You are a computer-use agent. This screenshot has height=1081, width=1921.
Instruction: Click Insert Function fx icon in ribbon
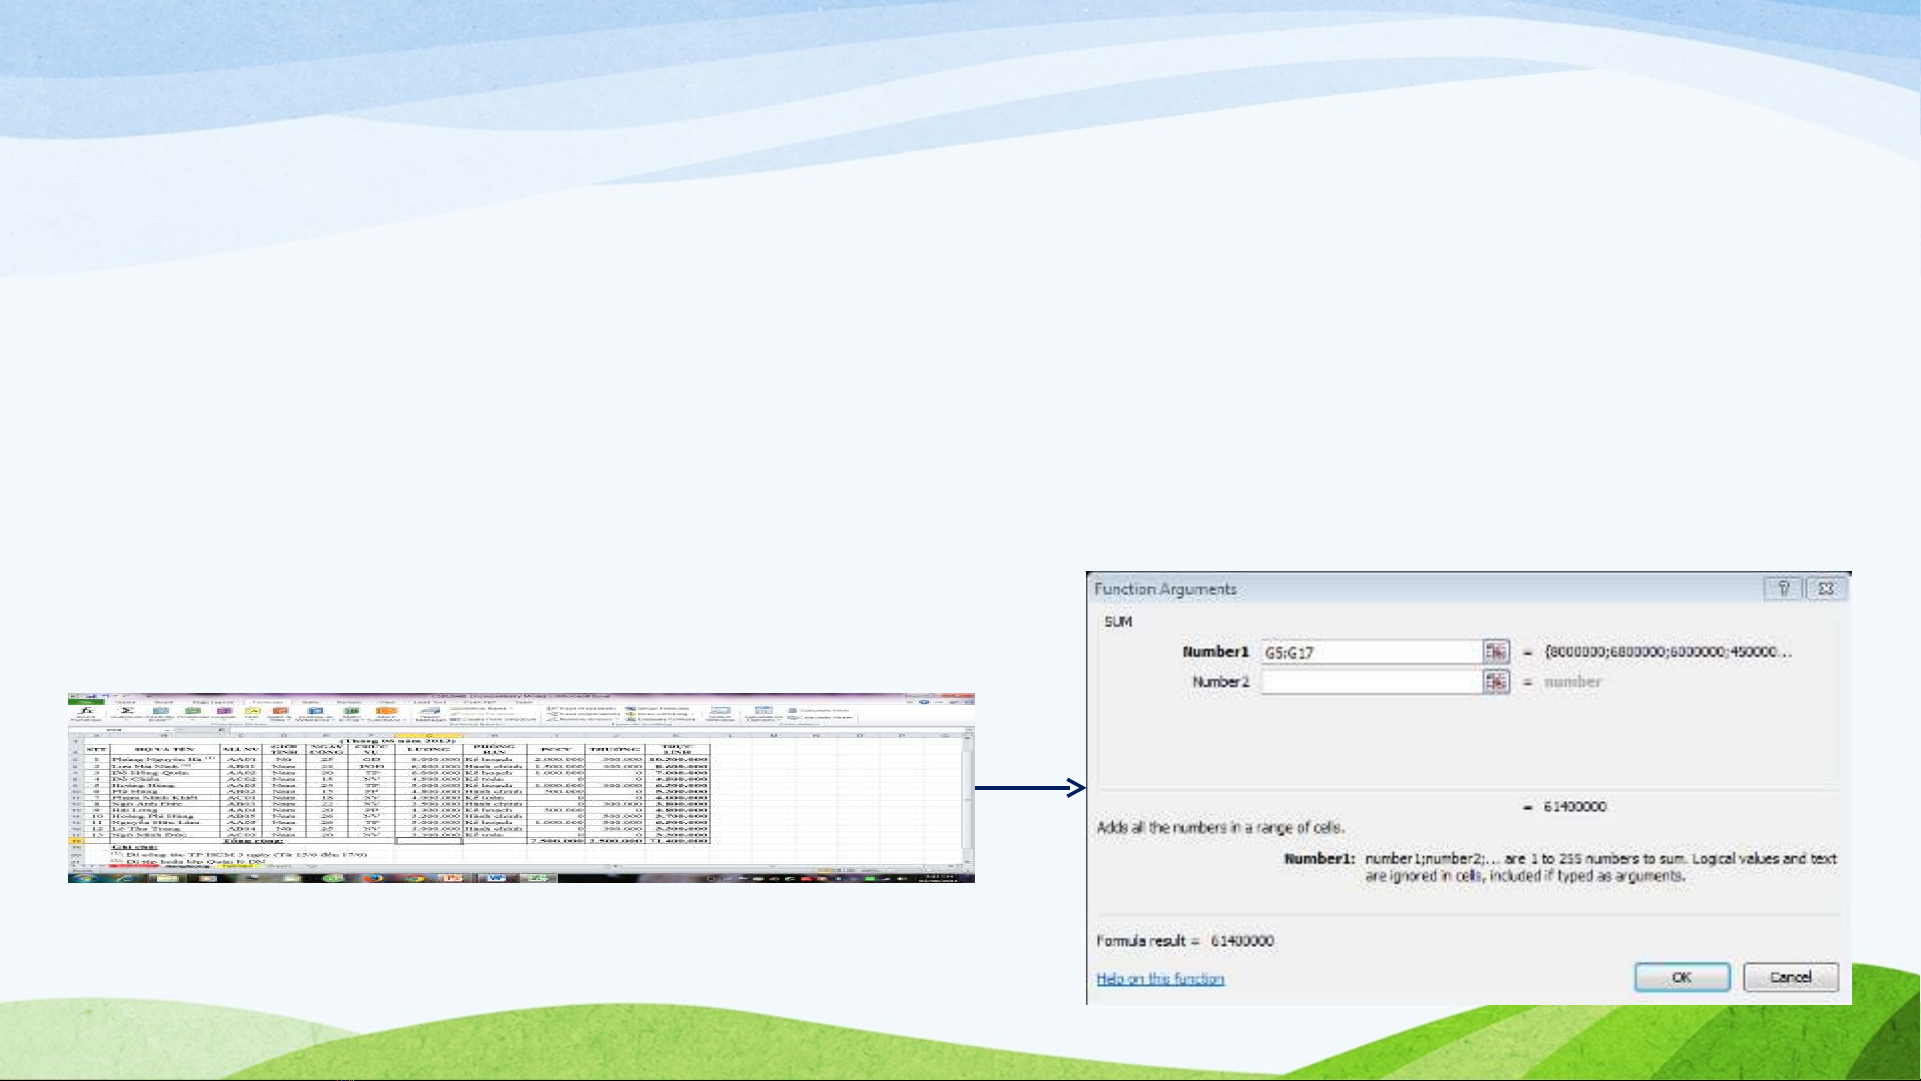(x=86, y=710)
